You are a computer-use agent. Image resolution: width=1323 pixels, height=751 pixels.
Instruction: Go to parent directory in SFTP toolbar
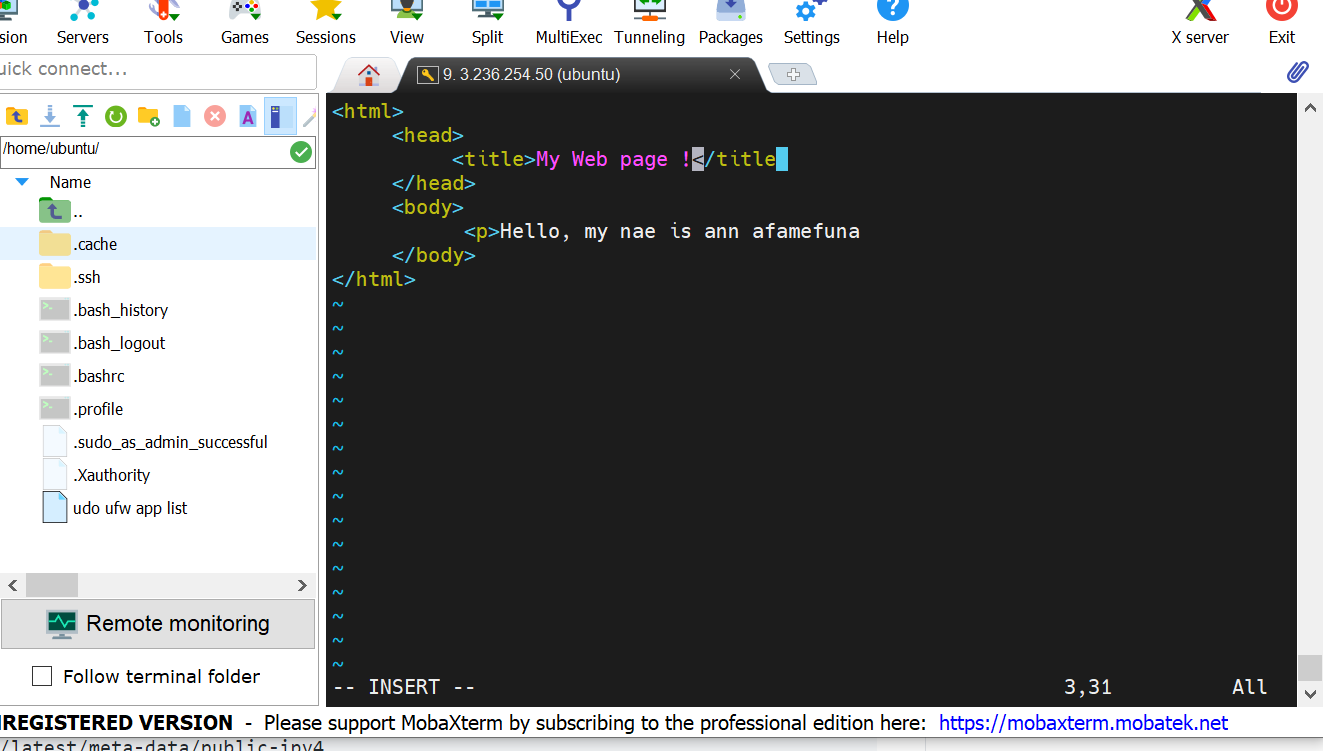(17, 117)
